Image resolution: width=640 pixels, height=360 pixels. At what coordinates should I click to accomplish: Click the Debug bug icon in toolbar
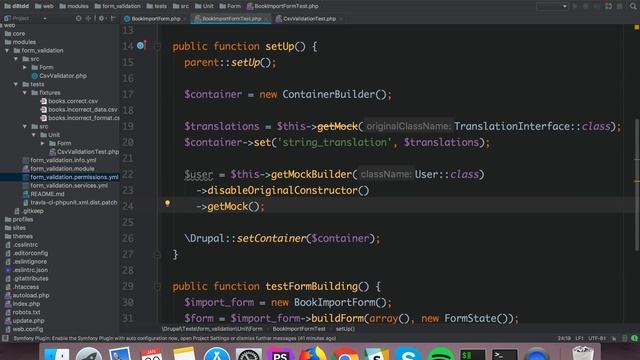(586, 6)
